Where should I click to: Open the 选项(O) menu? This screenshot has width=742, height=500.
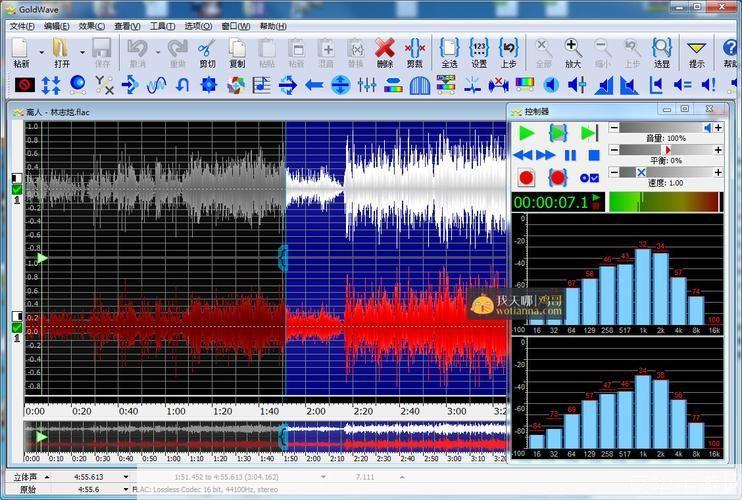198,26
